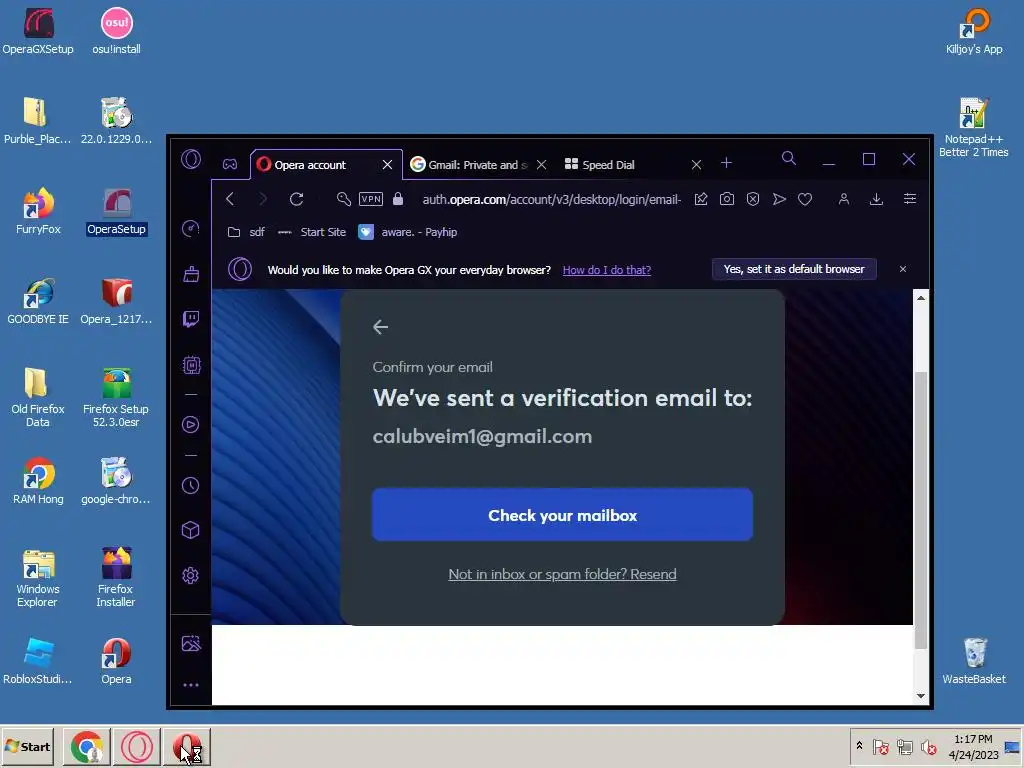This screenshot has width=1024, height=768.
Task: Select the Notepad++ desktop shortcut
Action: coord(974,127)
